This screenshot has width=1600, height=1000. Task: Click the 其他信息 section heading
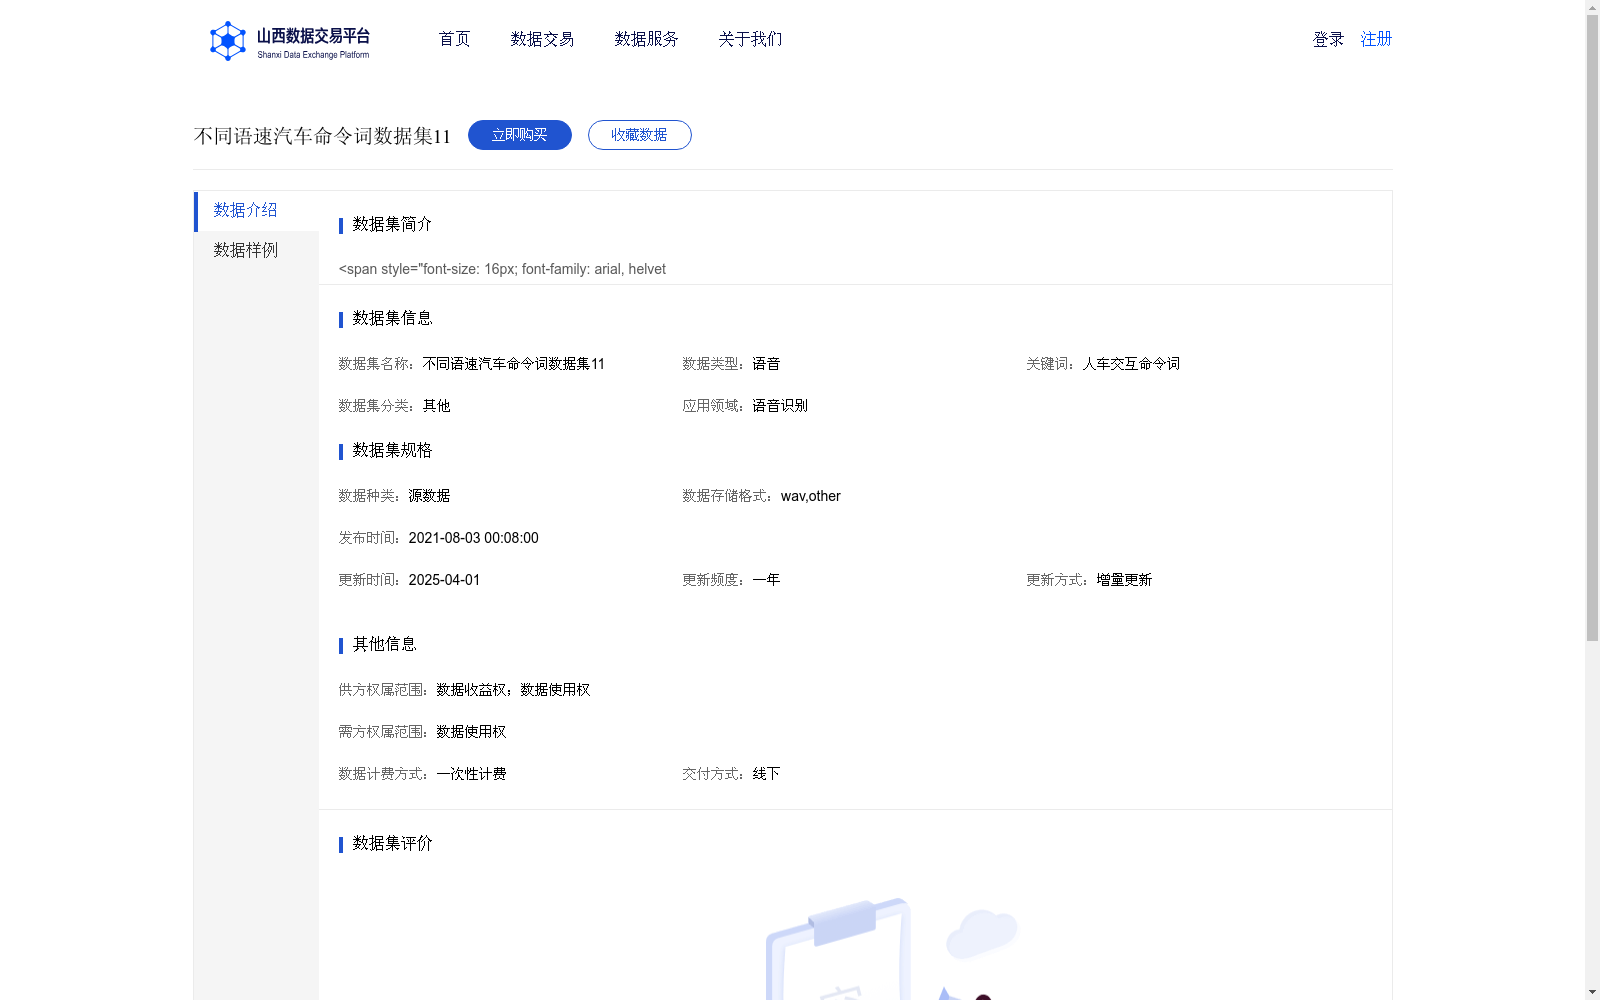pos(384,644)
